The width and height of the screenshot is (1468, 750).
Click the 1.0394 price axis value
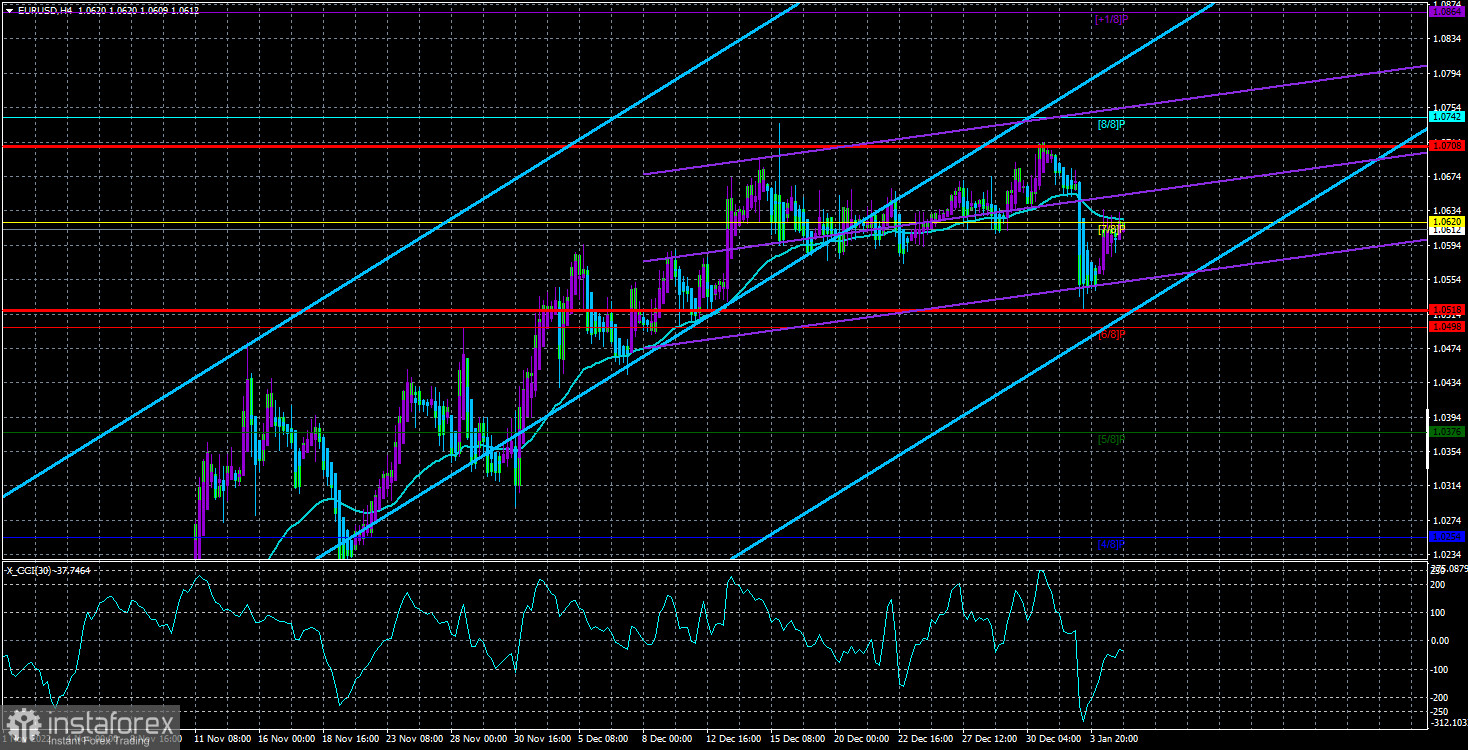pyautogui.click(x=1447, y=417)
